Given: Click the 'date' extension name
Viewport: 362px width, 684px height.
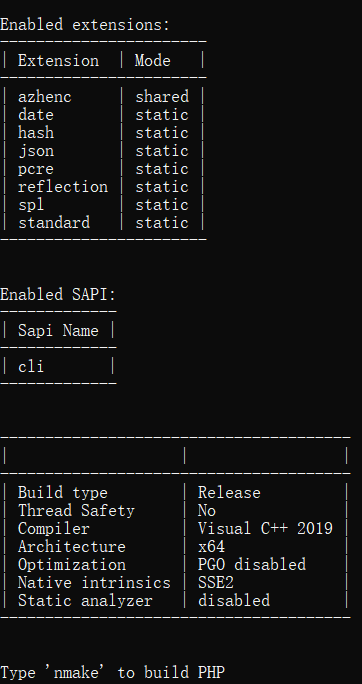Looking at the screenshot, I should click(x=36, y=115).
